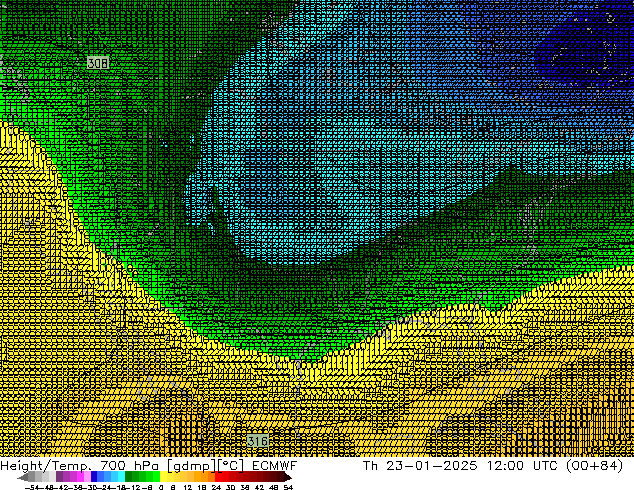The width and height of the screenshot is (634, 490).
Task: Select the 'Height/Temp. 700 hPa' title text
Action: point(79,466)
